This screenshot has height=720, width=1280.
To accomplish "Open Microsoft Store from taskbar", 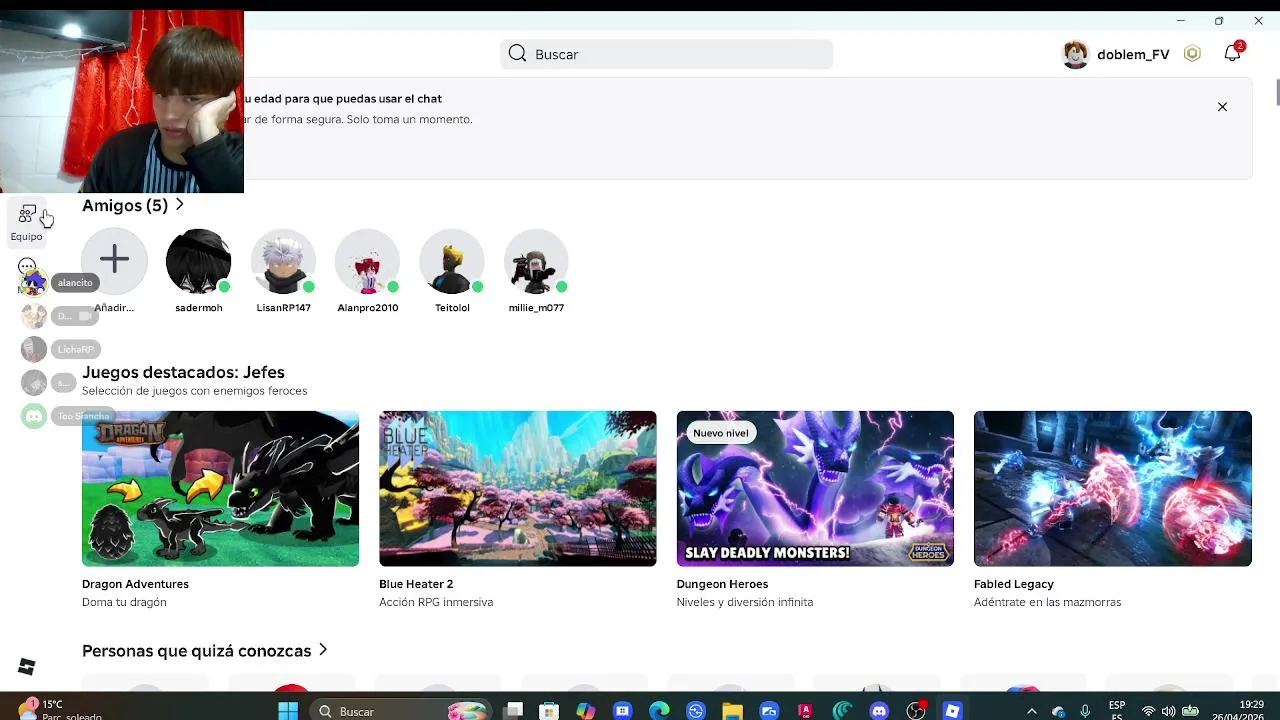I will point(549,711).
